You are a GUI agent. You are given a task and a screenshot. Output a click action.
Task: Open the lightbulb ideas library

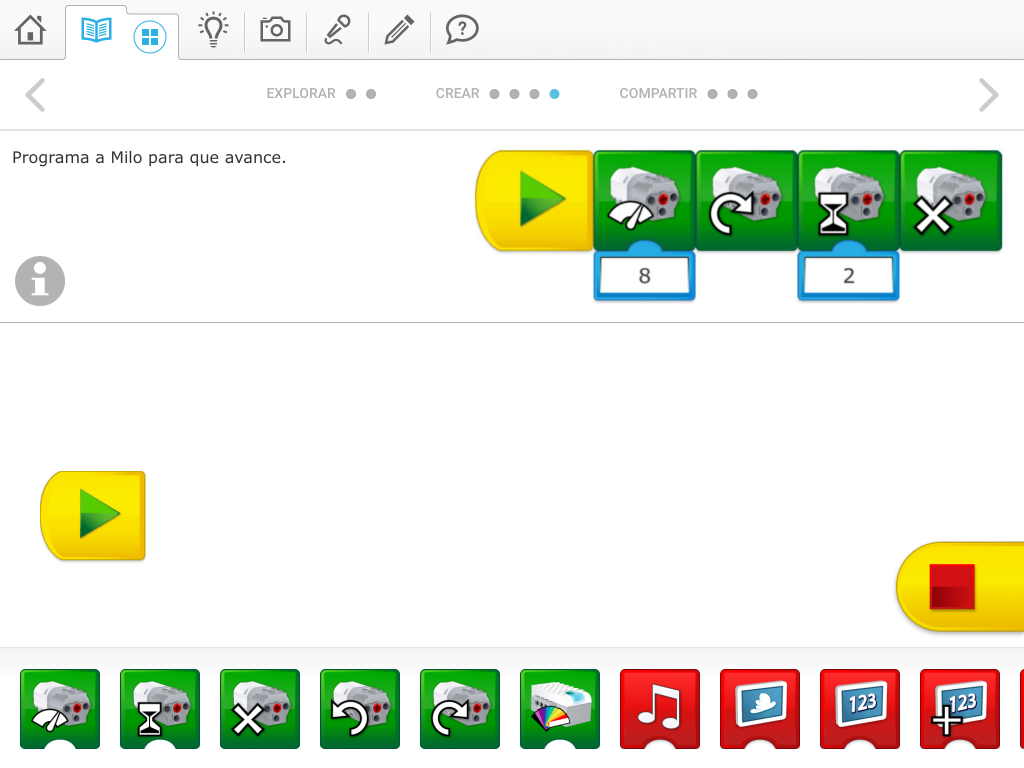click(212, 31)
